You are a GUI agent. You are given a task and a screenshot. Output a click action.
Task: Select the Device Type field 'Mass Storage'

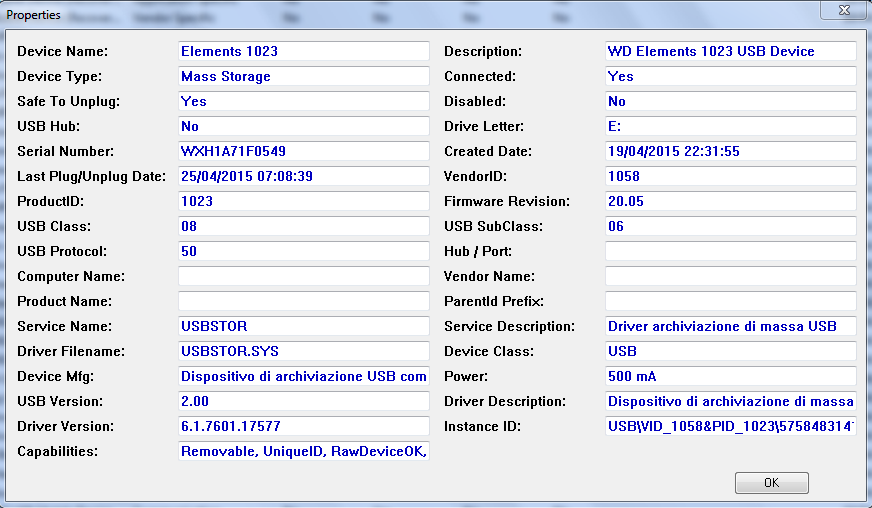coord(304,76)
